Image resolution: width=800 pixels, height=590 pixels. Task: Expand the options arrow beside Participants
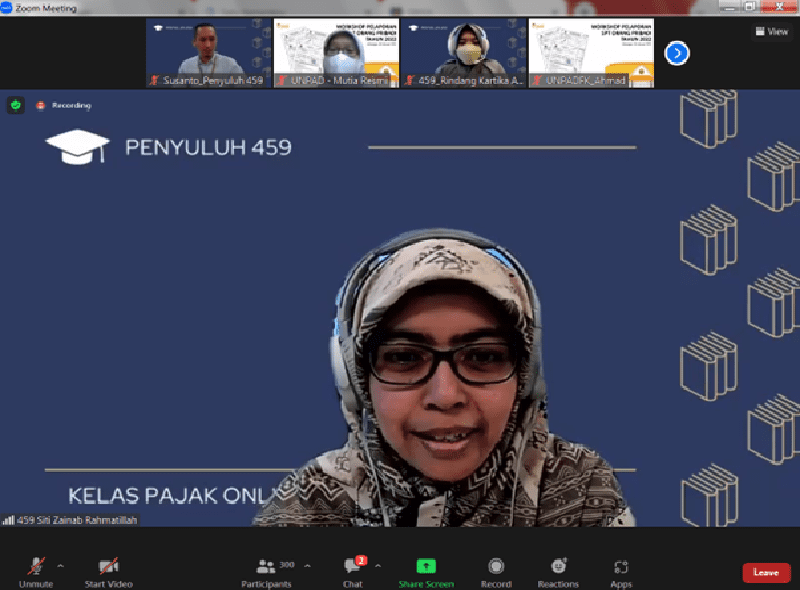click(305, 565)
